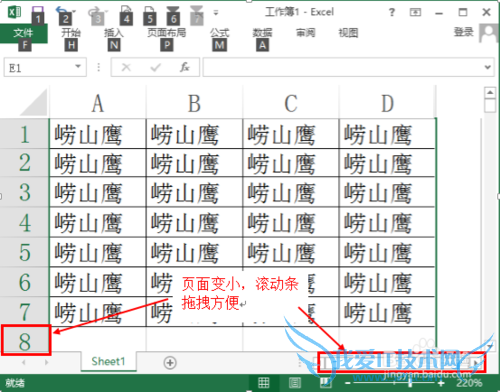This screenshot has width=500, height=392.
Task: Select row 6 header
Action: coord(24,282)
